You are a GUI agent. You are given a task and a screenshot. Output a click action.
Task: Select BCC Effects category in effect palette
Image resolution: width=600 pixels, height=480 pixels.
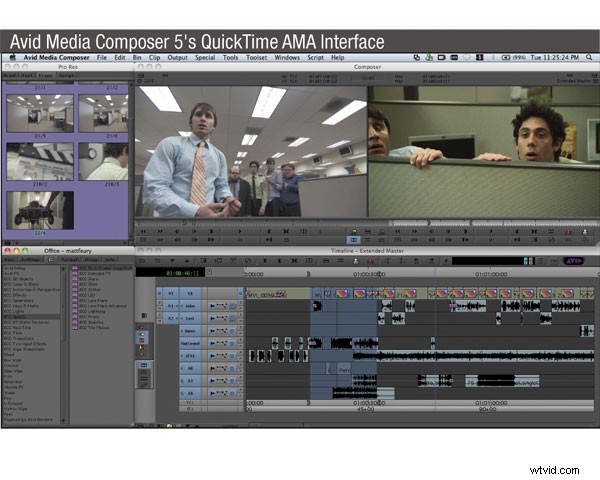[15, 295]
